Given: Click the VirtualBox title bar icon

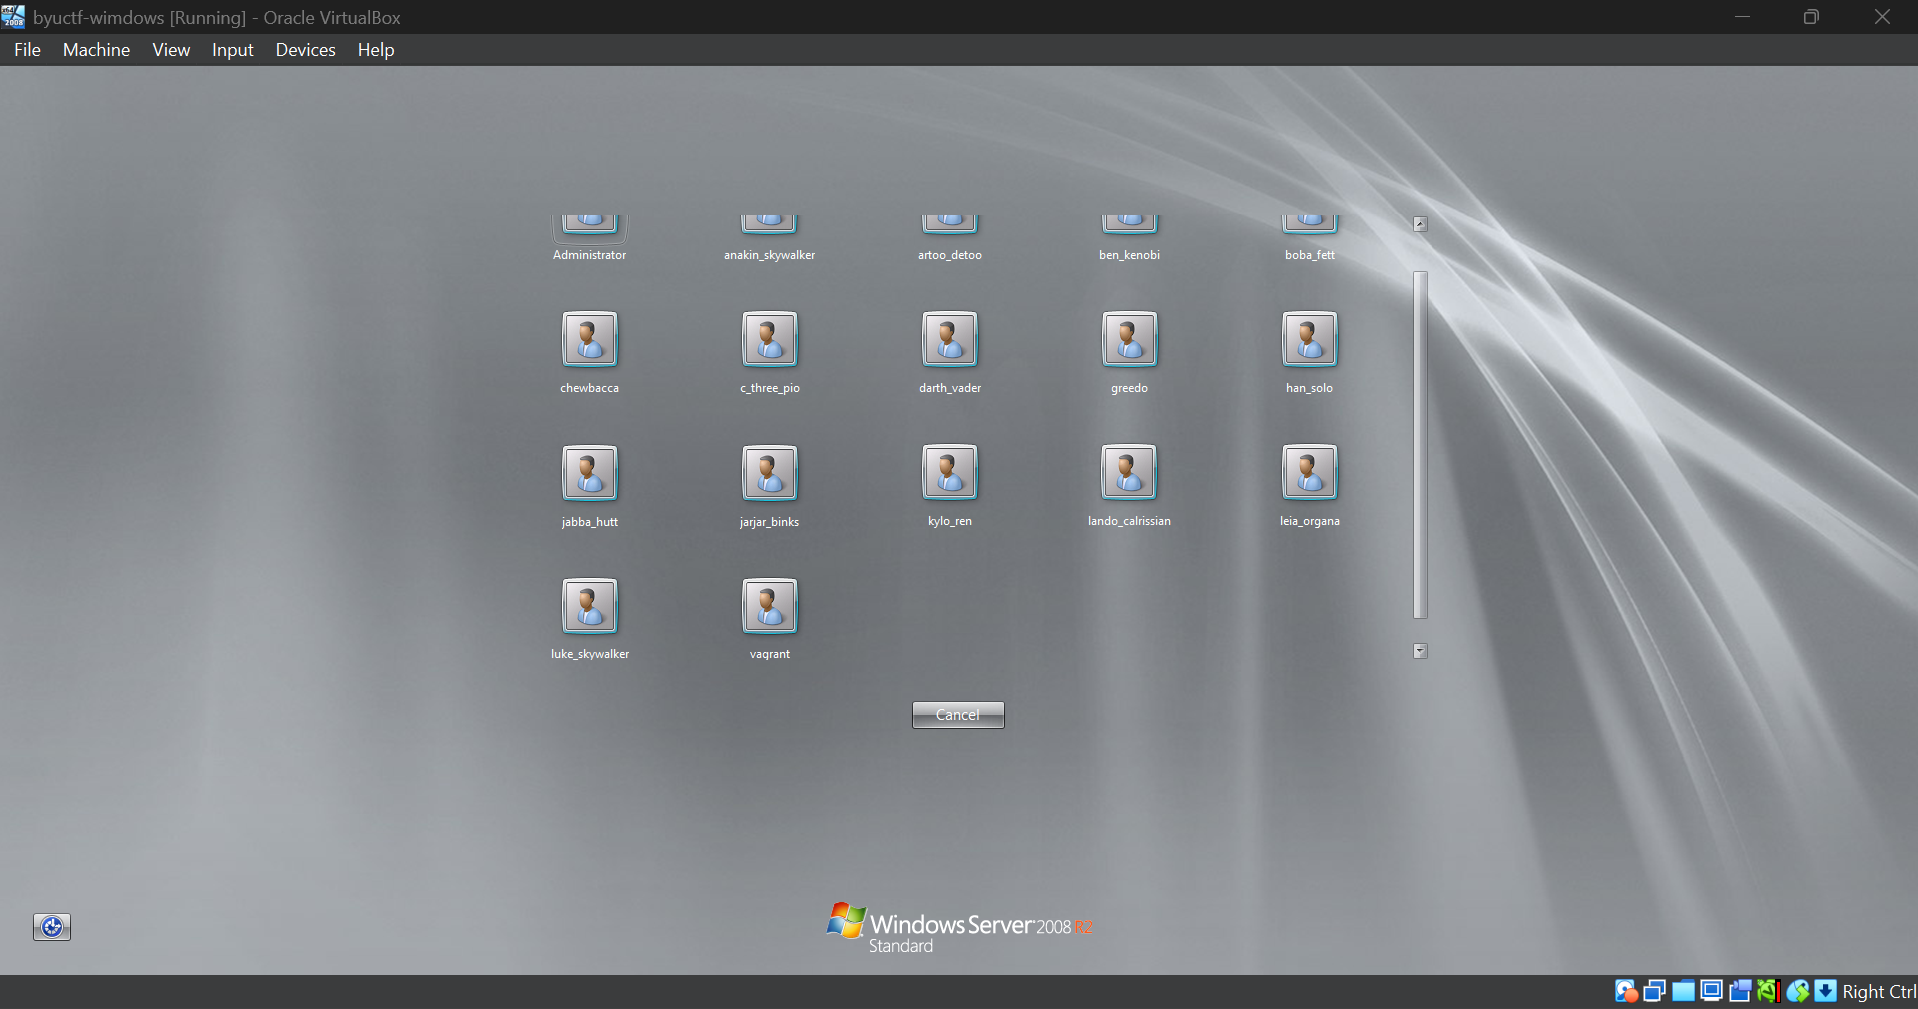Looking at the screenshot, I should (x=14, y=16).
